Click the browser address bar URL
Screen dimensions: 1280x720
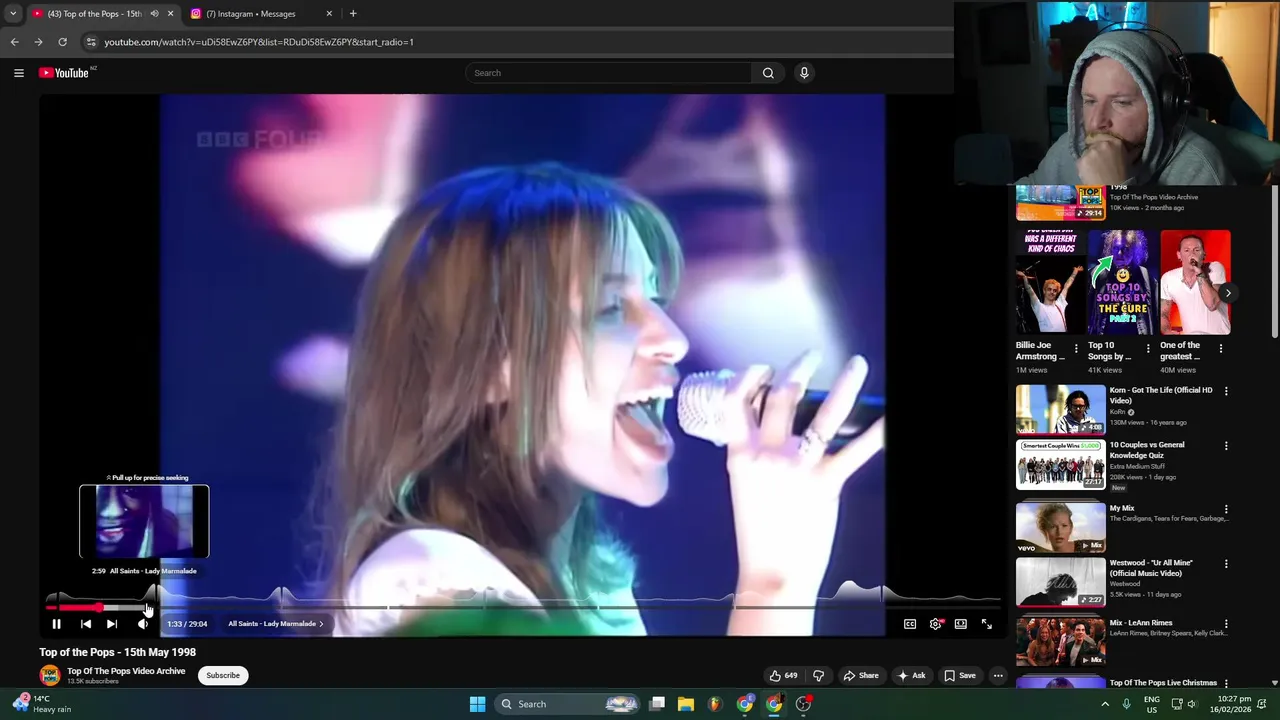[259, 42]
